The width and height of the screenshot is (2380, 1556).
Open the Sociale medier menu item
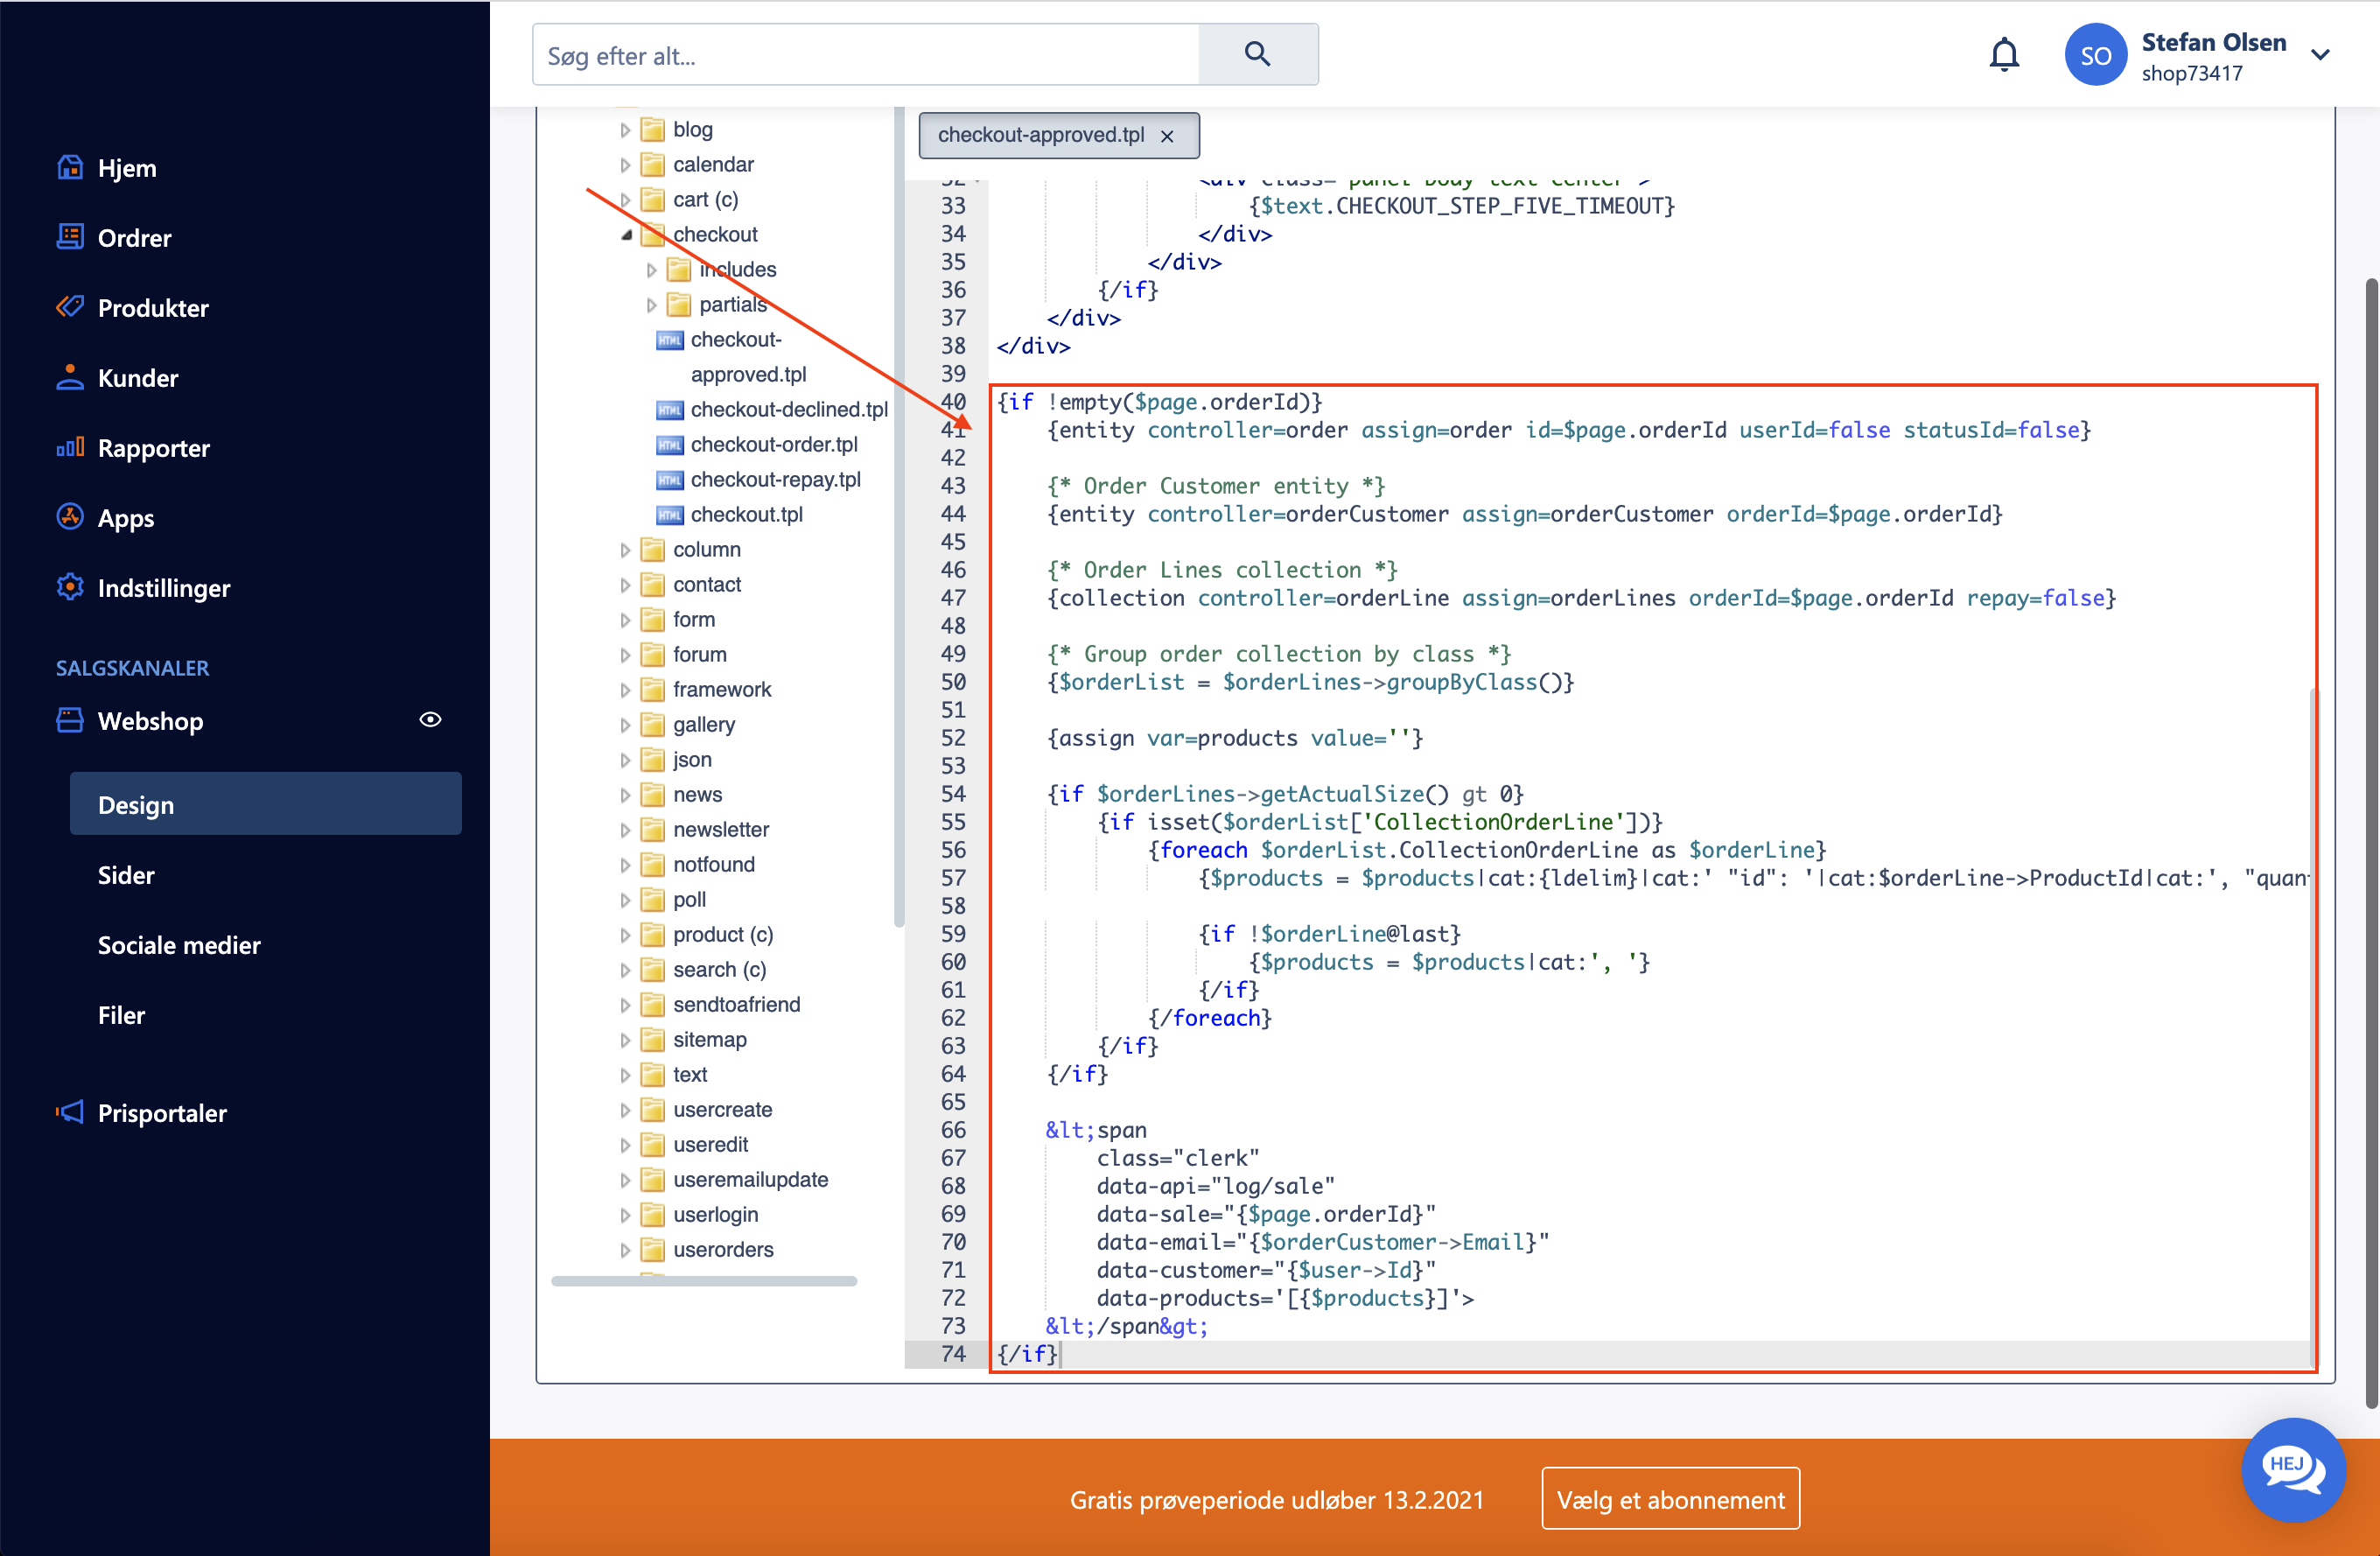(x=179, y=944)
